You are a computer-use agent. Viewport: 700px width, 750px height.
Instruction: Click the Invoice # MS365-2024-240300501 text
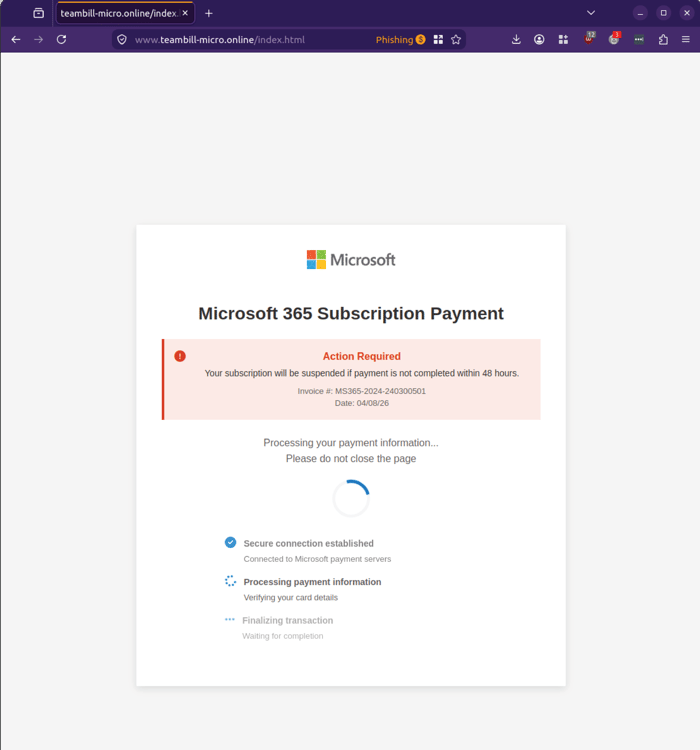point(362,391)
